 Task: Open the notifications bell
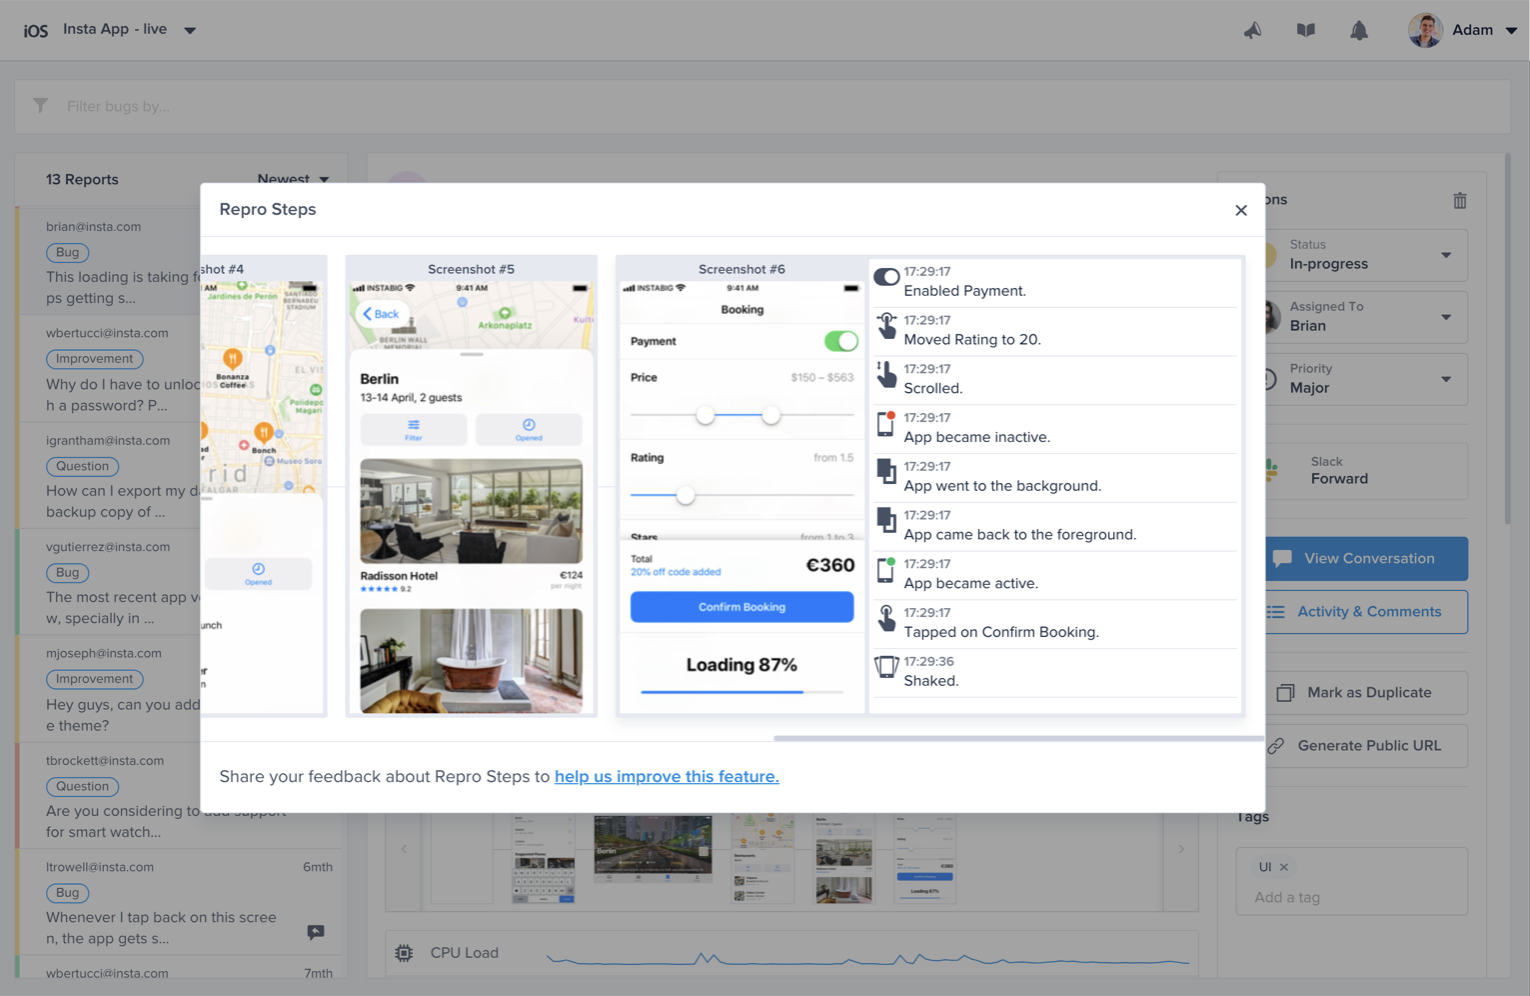pyautogui.click(x=1358, y=30)
